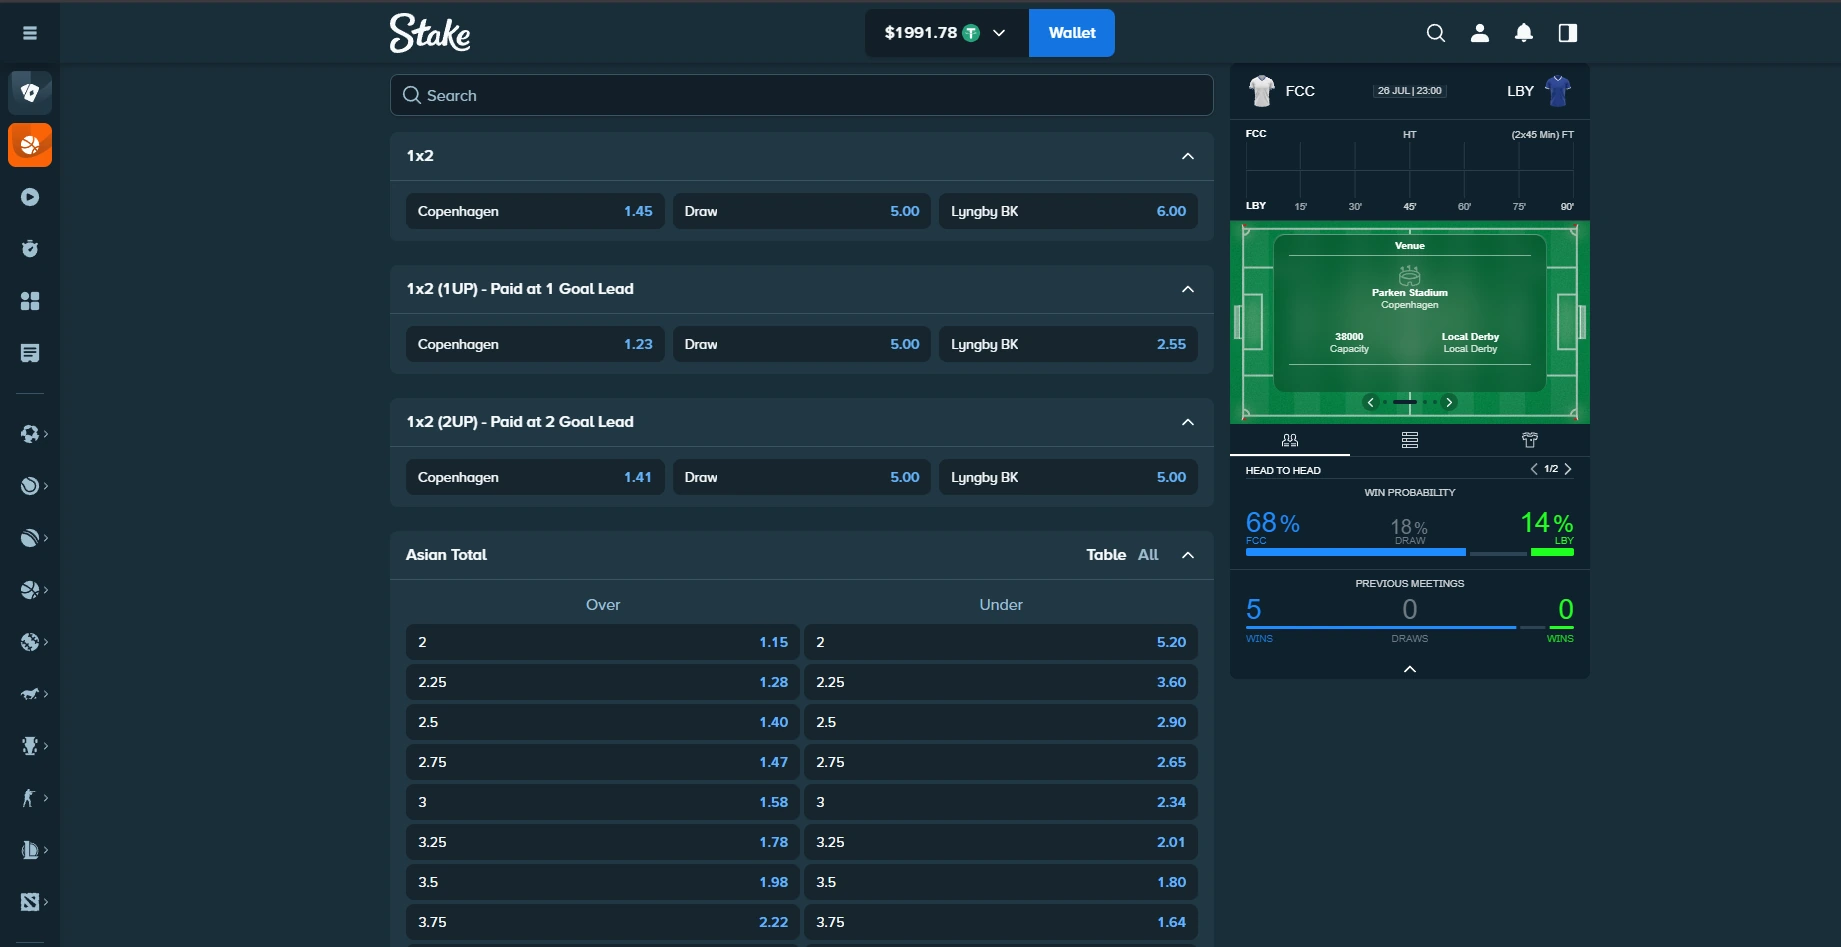Select Under 3 at 2.34
Image resolution: width=1841 pixels, height=947 pixels.
click(x=1001, y=802)
